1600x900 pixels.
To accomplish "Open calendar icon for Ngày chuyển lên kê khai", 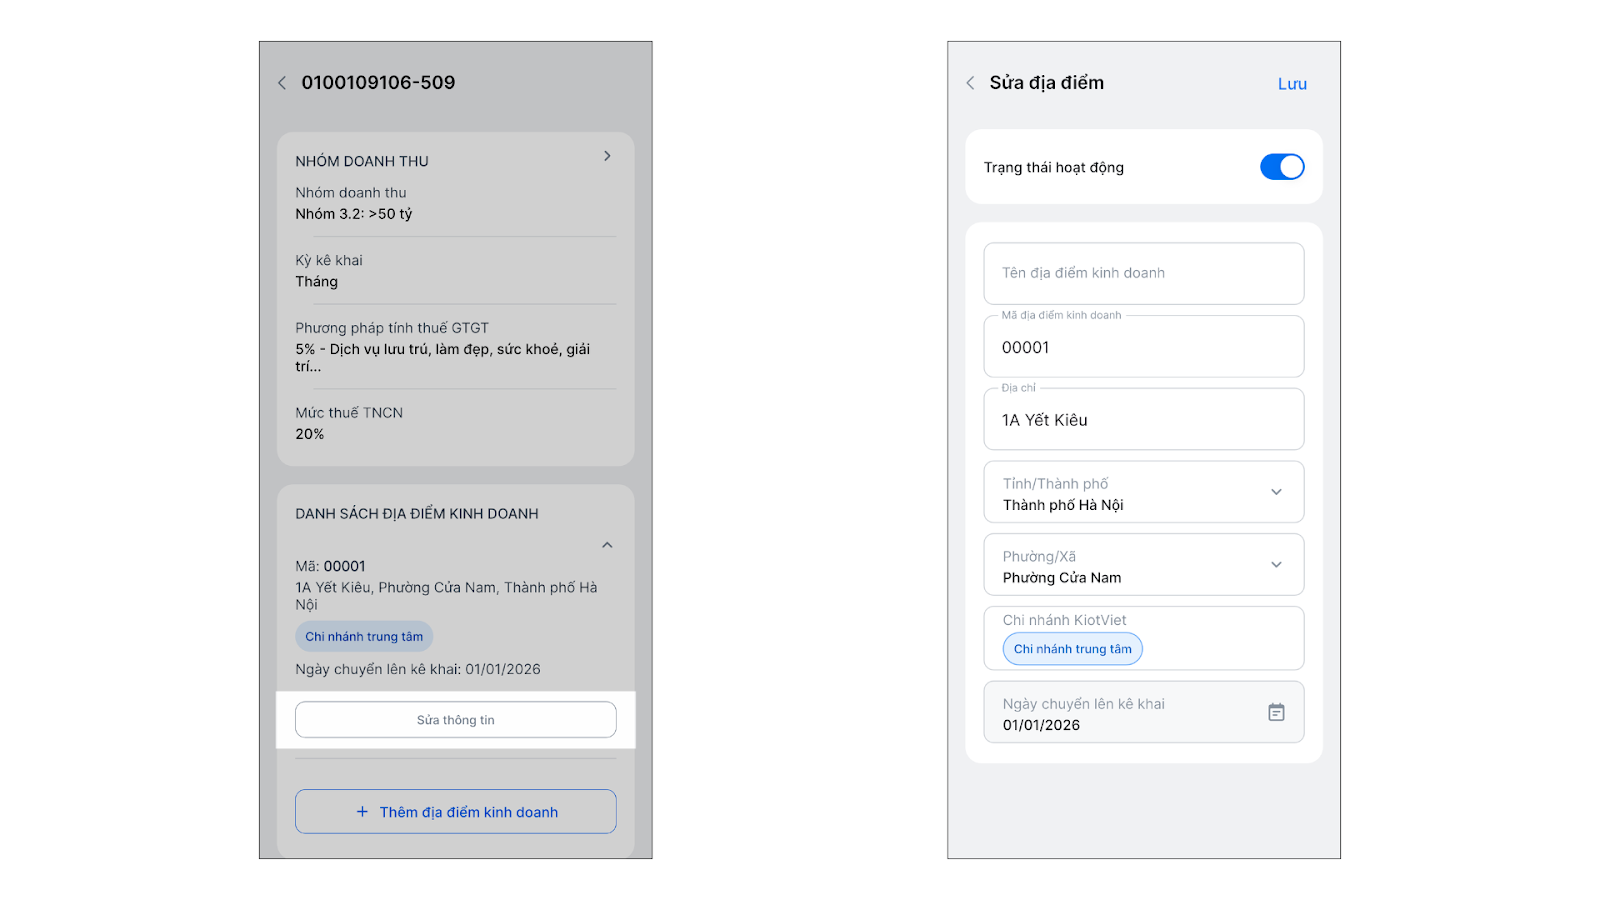I will pyautogui.click(x=1276, y=712).
